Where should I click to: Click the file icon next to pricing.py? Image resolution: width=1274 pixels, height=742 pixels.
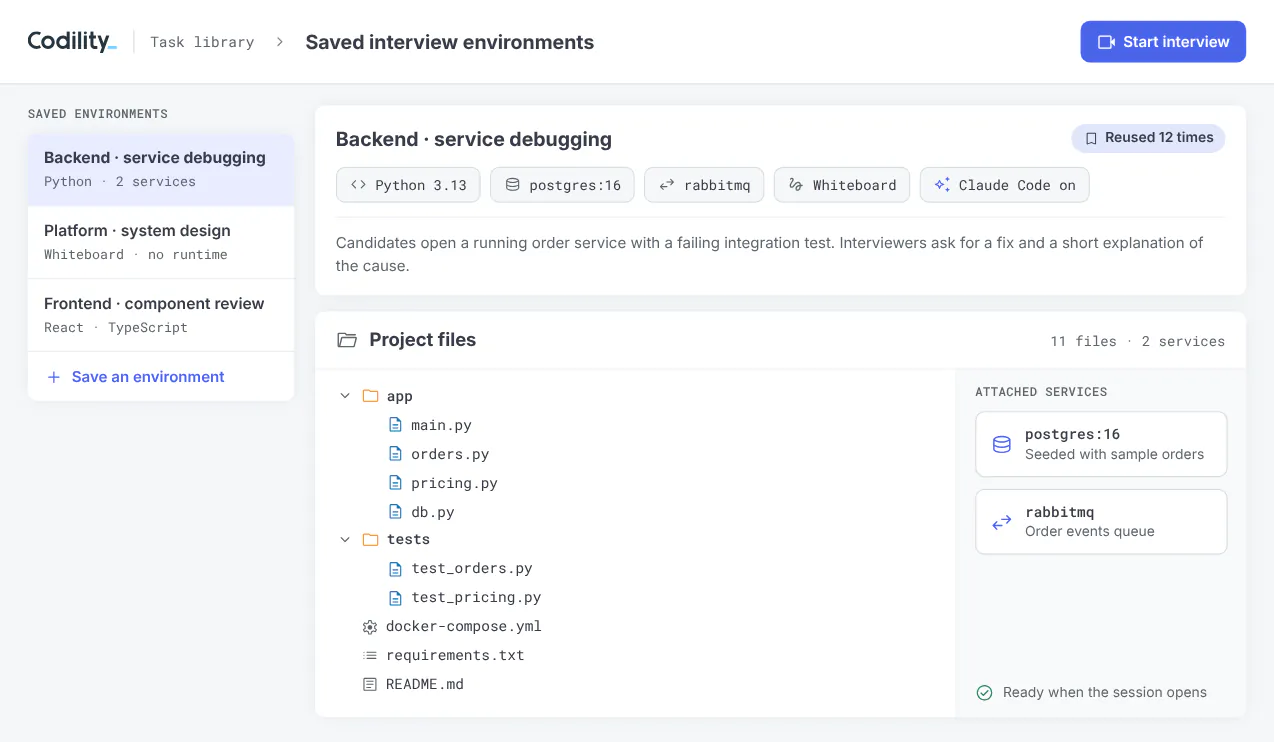395,483
